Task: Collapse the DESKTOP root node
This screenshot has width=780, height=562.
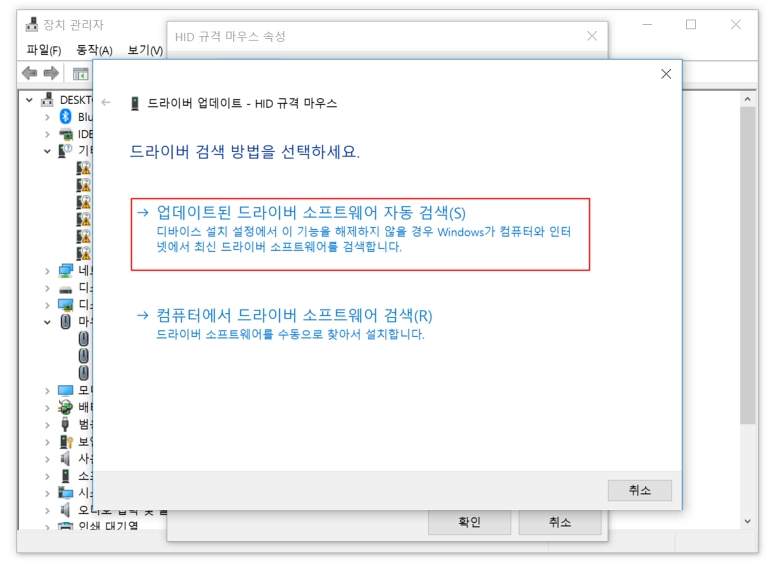Action: point(29,100)
